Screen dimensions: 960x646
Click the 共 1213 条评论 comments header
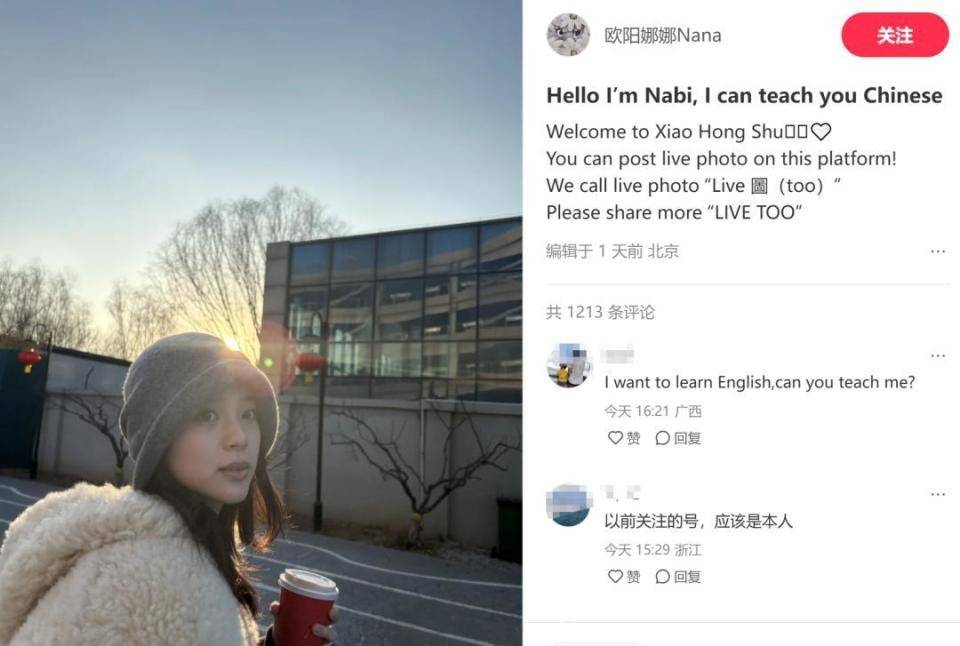point(600,312)
